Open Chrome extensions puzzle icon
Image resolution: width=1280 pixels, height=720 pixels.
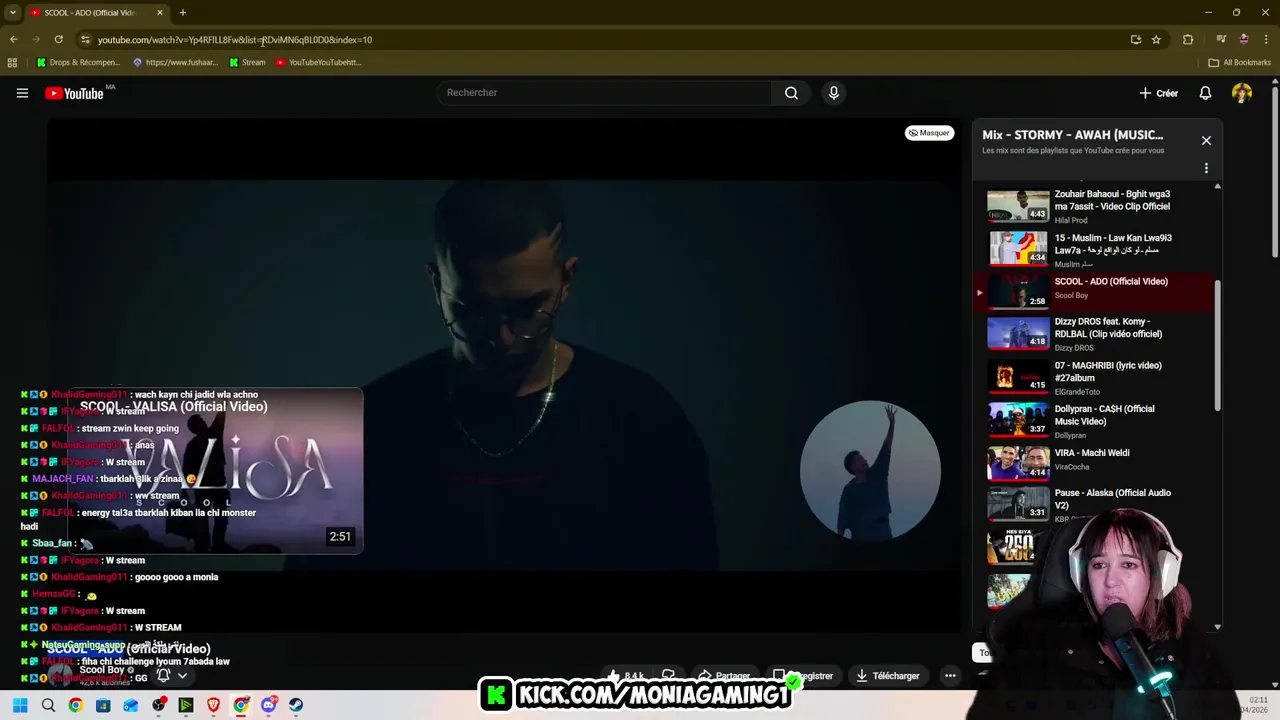(1188, 40)
